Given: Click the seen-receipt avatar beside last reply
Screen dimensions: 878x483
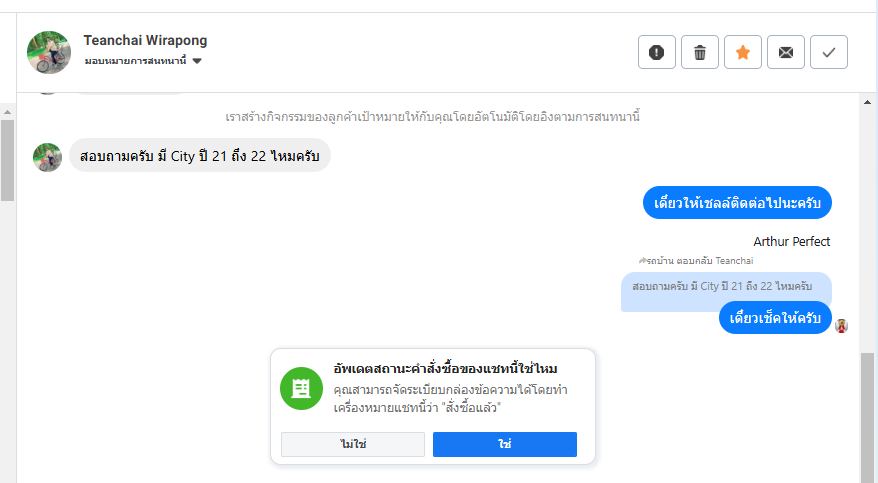Looking at the screenshot, I should coord(842,325).
